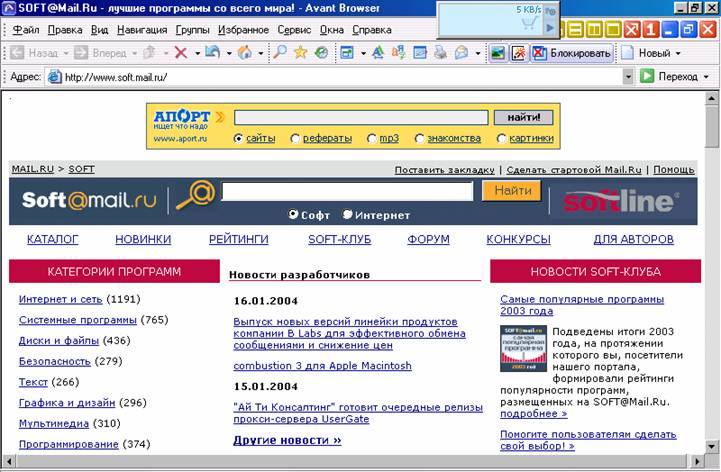
Task: Open the Правка menu
Action: click(65, 30)
